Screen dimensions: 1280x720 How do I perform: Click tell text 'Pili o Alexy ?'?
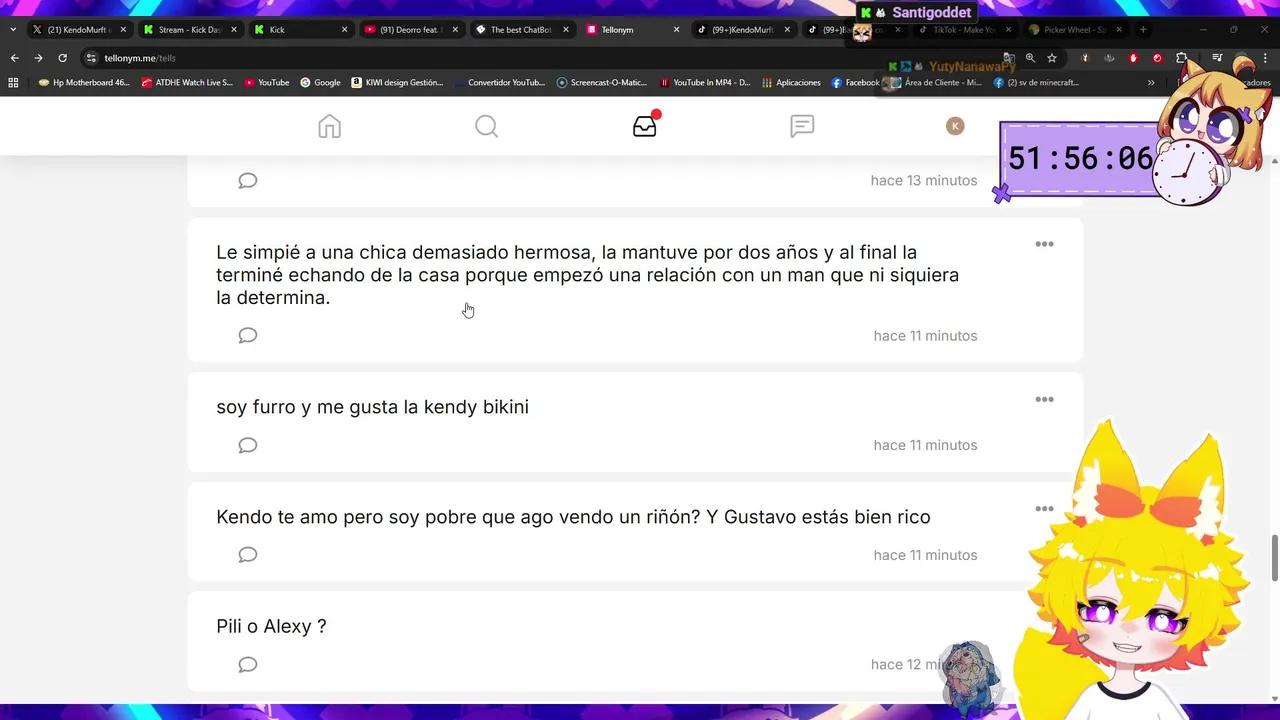pyautogui.click(x=271, y=627)
